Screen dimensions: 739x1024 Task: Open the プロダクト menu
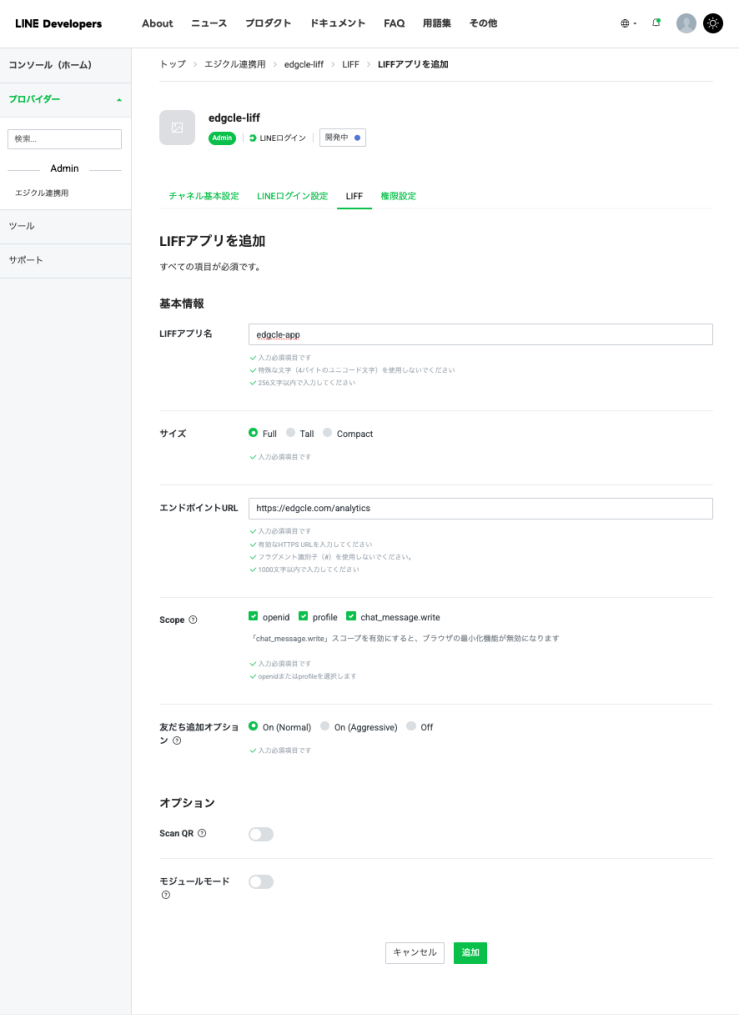point(268,24)
